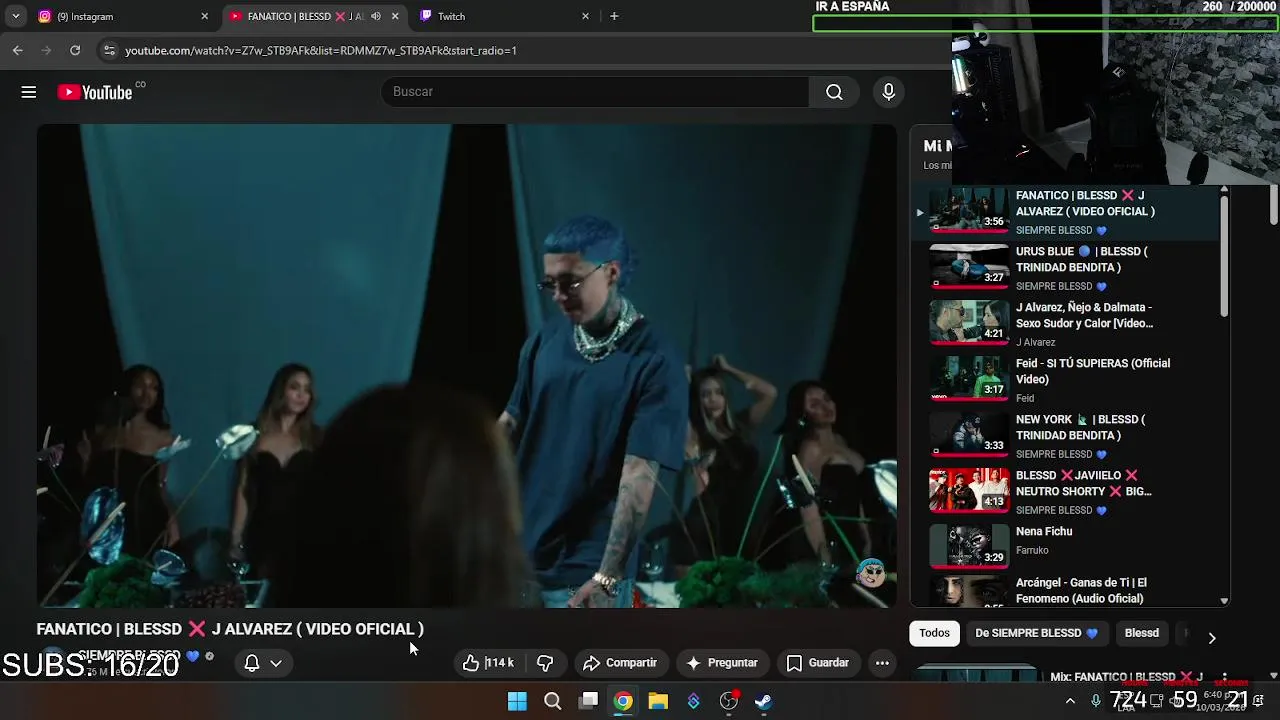Viewport: 1280px width, 720px height.
Task: Click the search magnifier button
Action: [834, 92]
